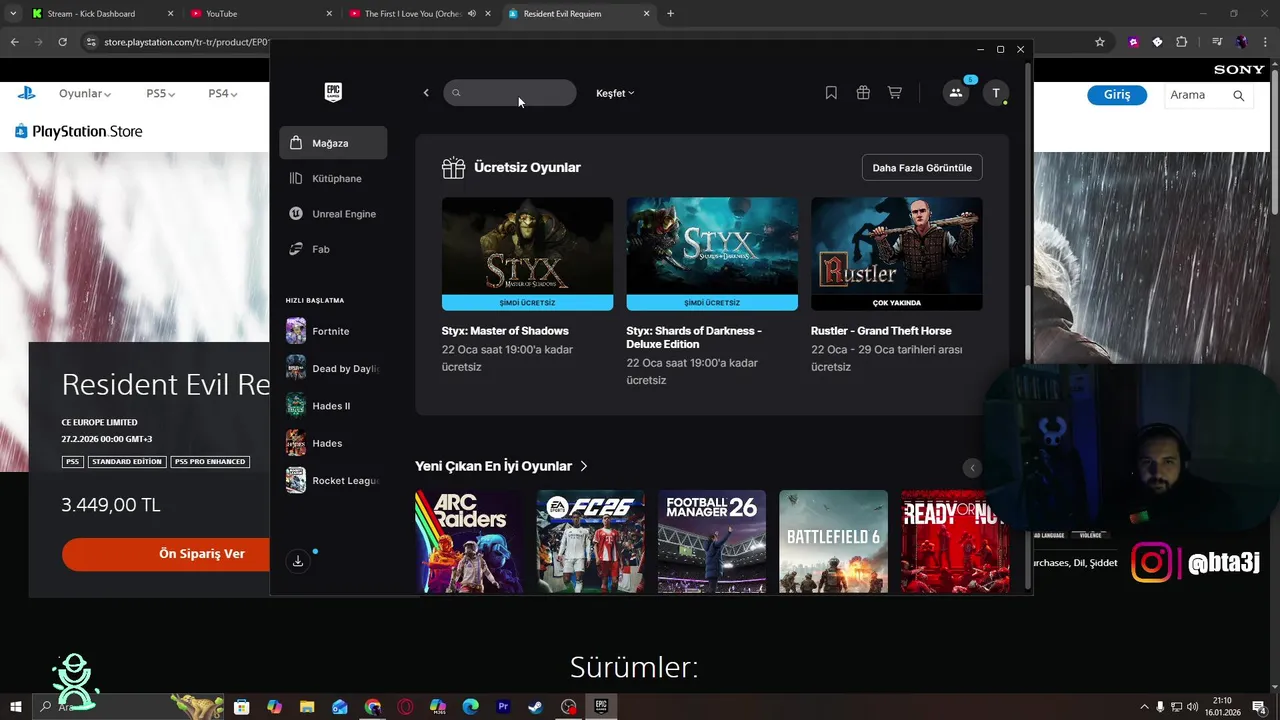1280x720 pixels.
Task: Go back with the Epic launcher arrow
Action: coord(426,93)
